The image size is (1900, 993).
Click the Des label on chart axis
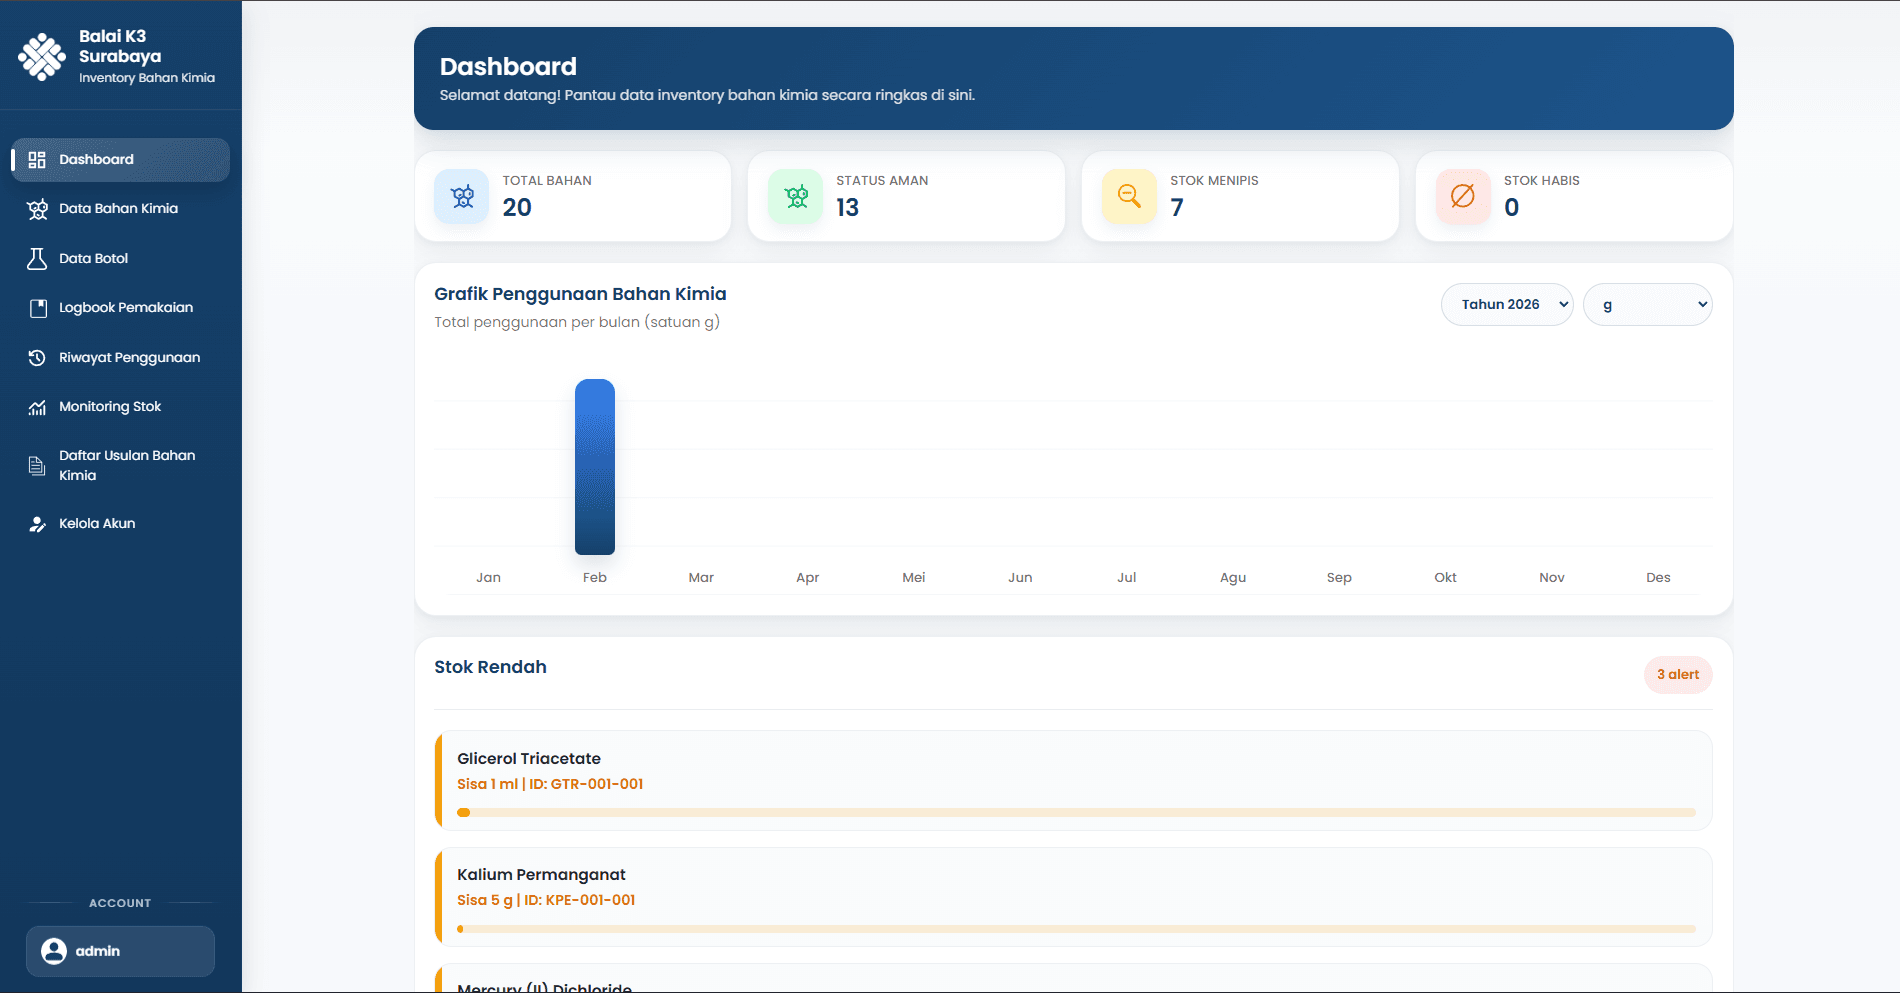pyautogui.click(x=1658, y=578)
